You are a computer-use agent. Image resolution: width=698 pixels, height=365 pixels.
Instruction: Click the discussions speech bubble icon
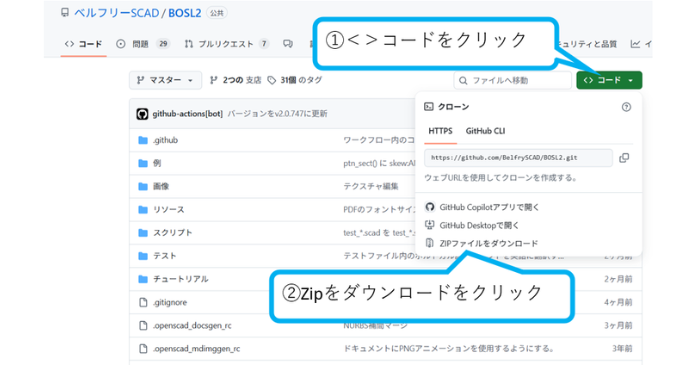(288, 44)
